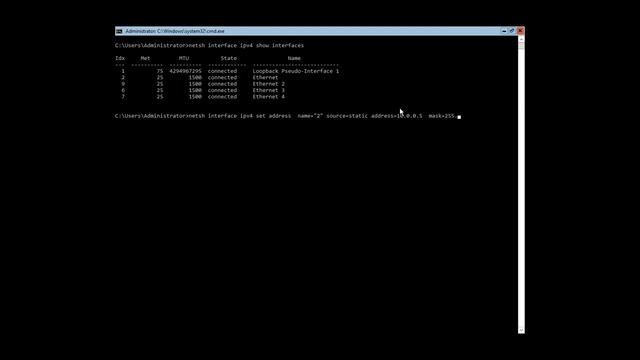640x360 pixels.
Task: Restore down the command prompt window
Action: (511, 31)
